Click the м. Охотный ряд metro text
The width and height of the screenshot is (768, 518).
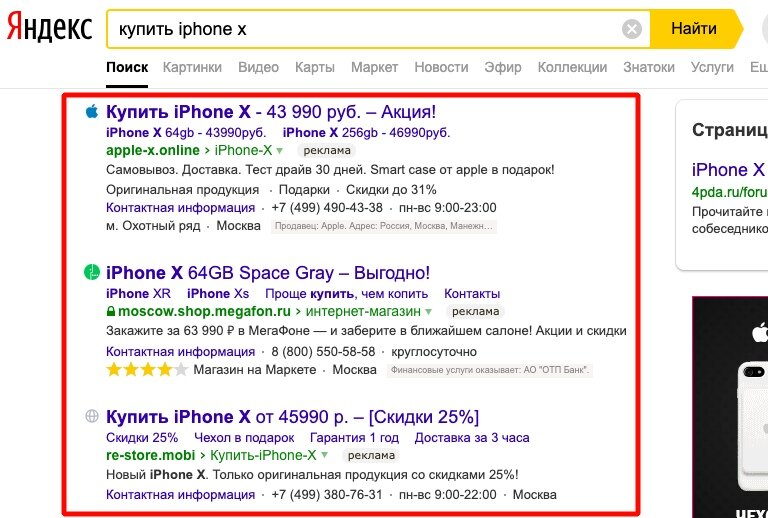153,226
